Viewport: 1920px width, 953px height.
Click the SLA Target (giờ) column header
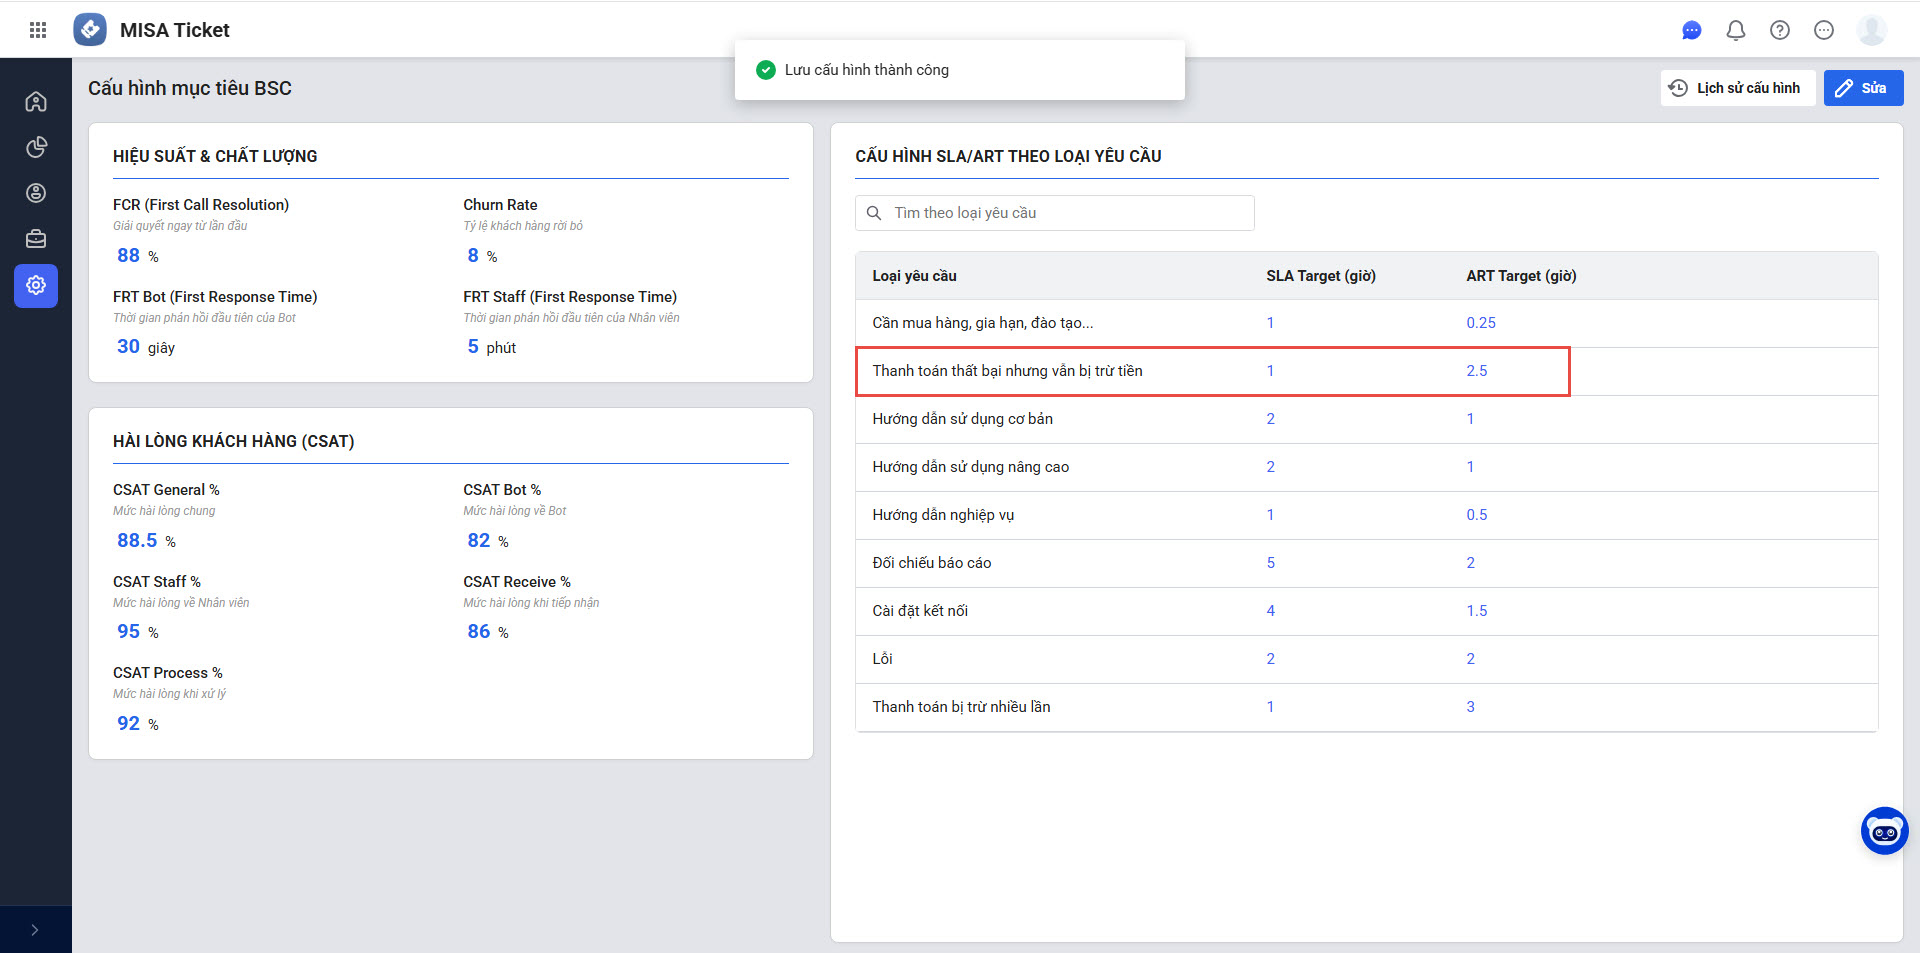(1320, 276)
